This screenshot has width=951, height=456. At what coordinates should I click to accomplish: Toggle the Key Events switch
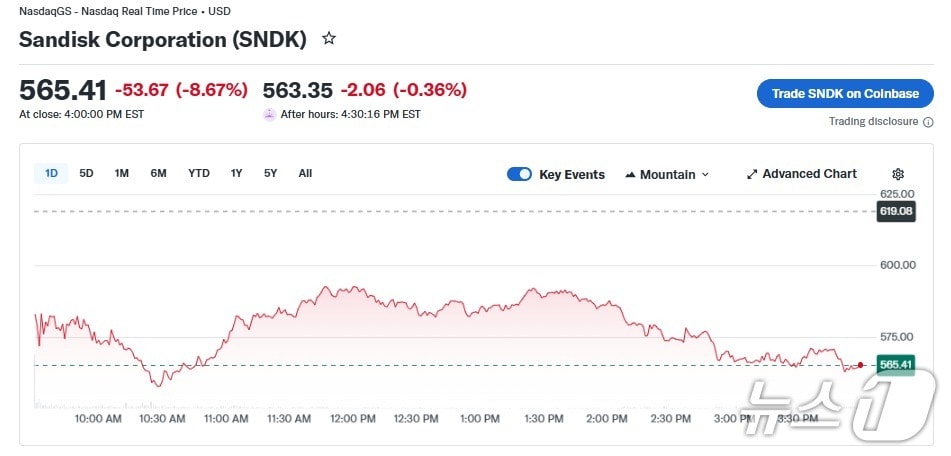(520, 174)
